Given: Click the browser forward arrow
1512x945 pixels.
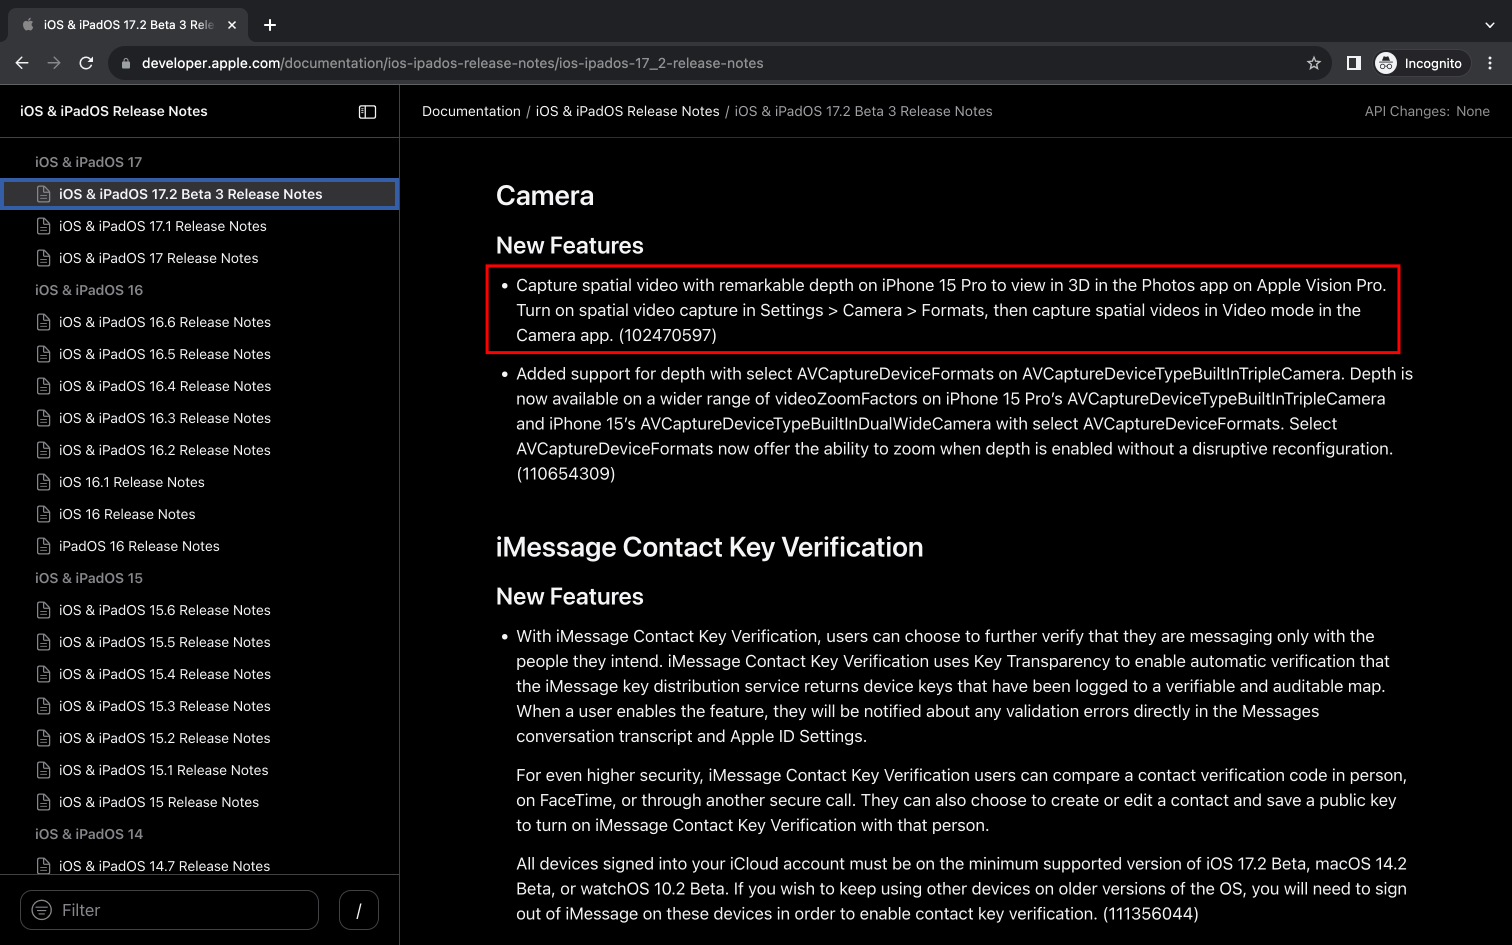Looking at the screenshot, I should point(54,63).
